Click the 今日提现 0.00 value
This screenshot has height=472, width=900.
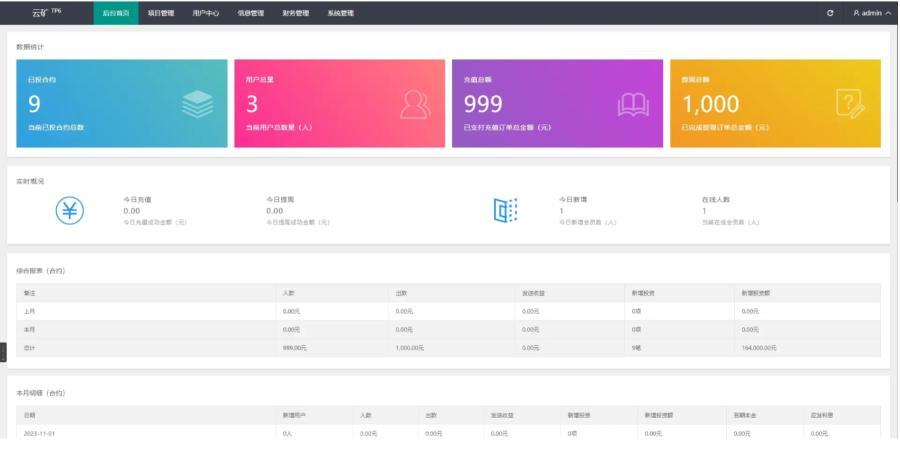pyautogui.click(x=274, y=211)
